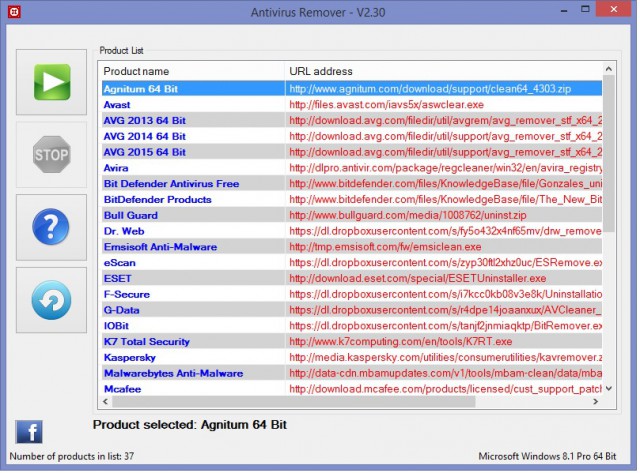Image resolution: width=640 pixels, height=473 pixels.
Task: Select the IOBit product
Action: coord(352,326)
